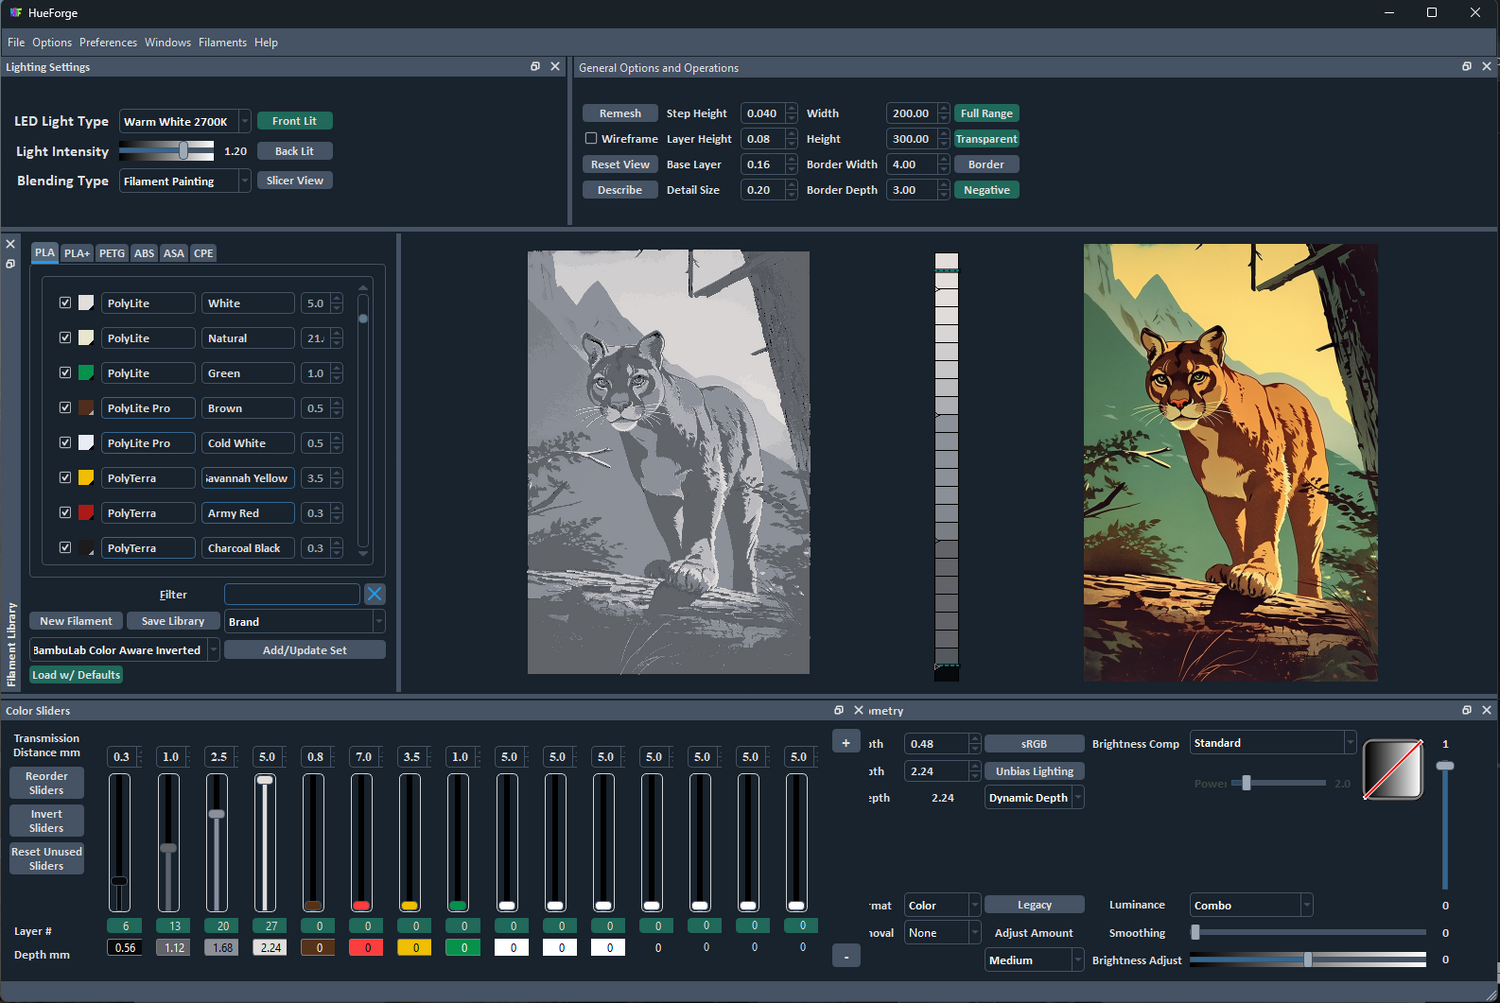Clear the filament filter with the blue X
The height and width of the screenshot is (1003, 1500).
coord(375,593)
